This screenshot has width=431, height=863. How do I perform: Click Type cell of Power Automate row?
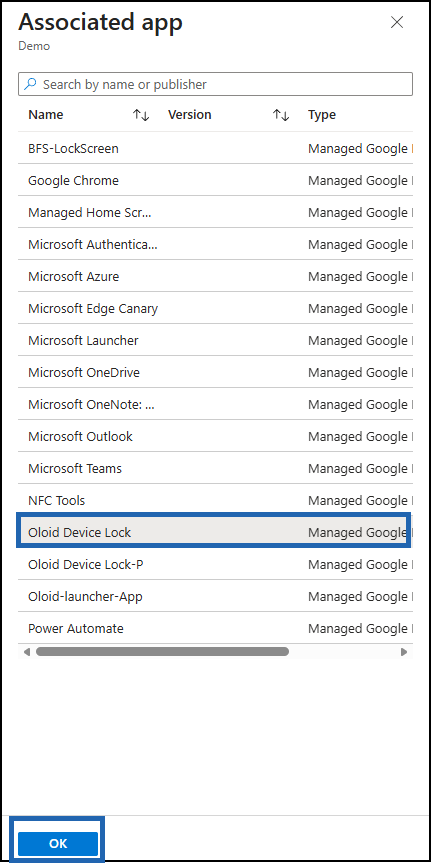coord(360,629)
